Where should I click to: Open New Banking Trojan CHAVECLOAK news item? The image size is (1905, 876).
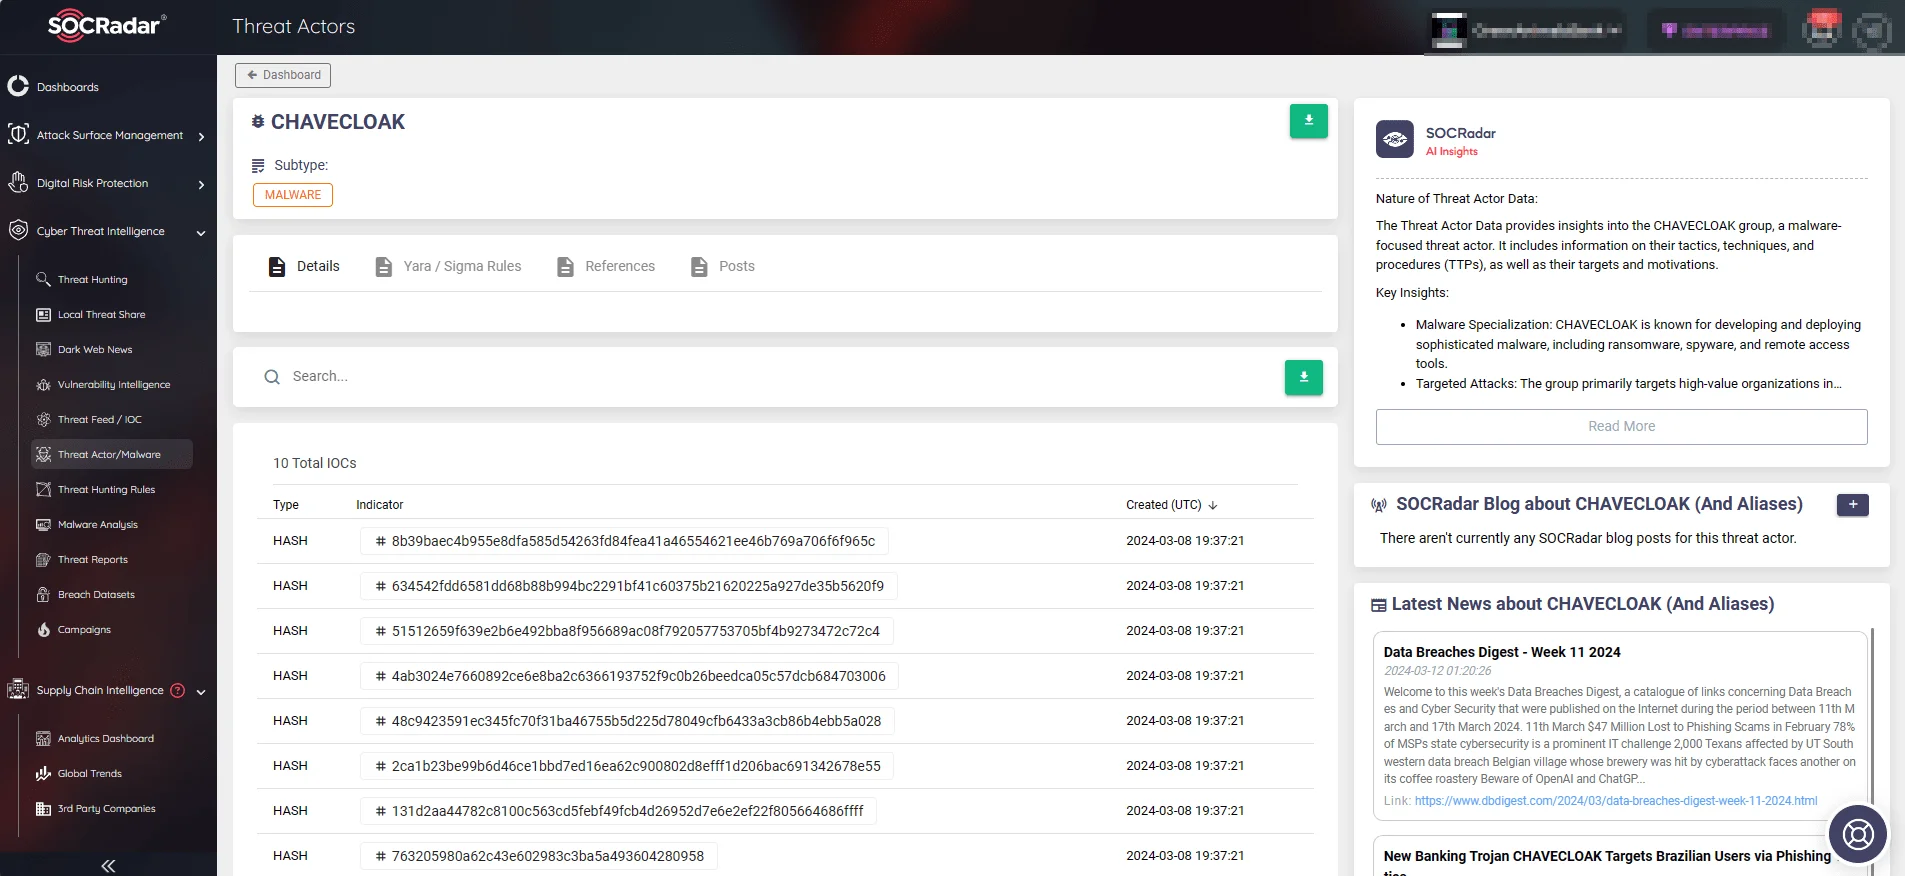click(x=1607, y=856)
